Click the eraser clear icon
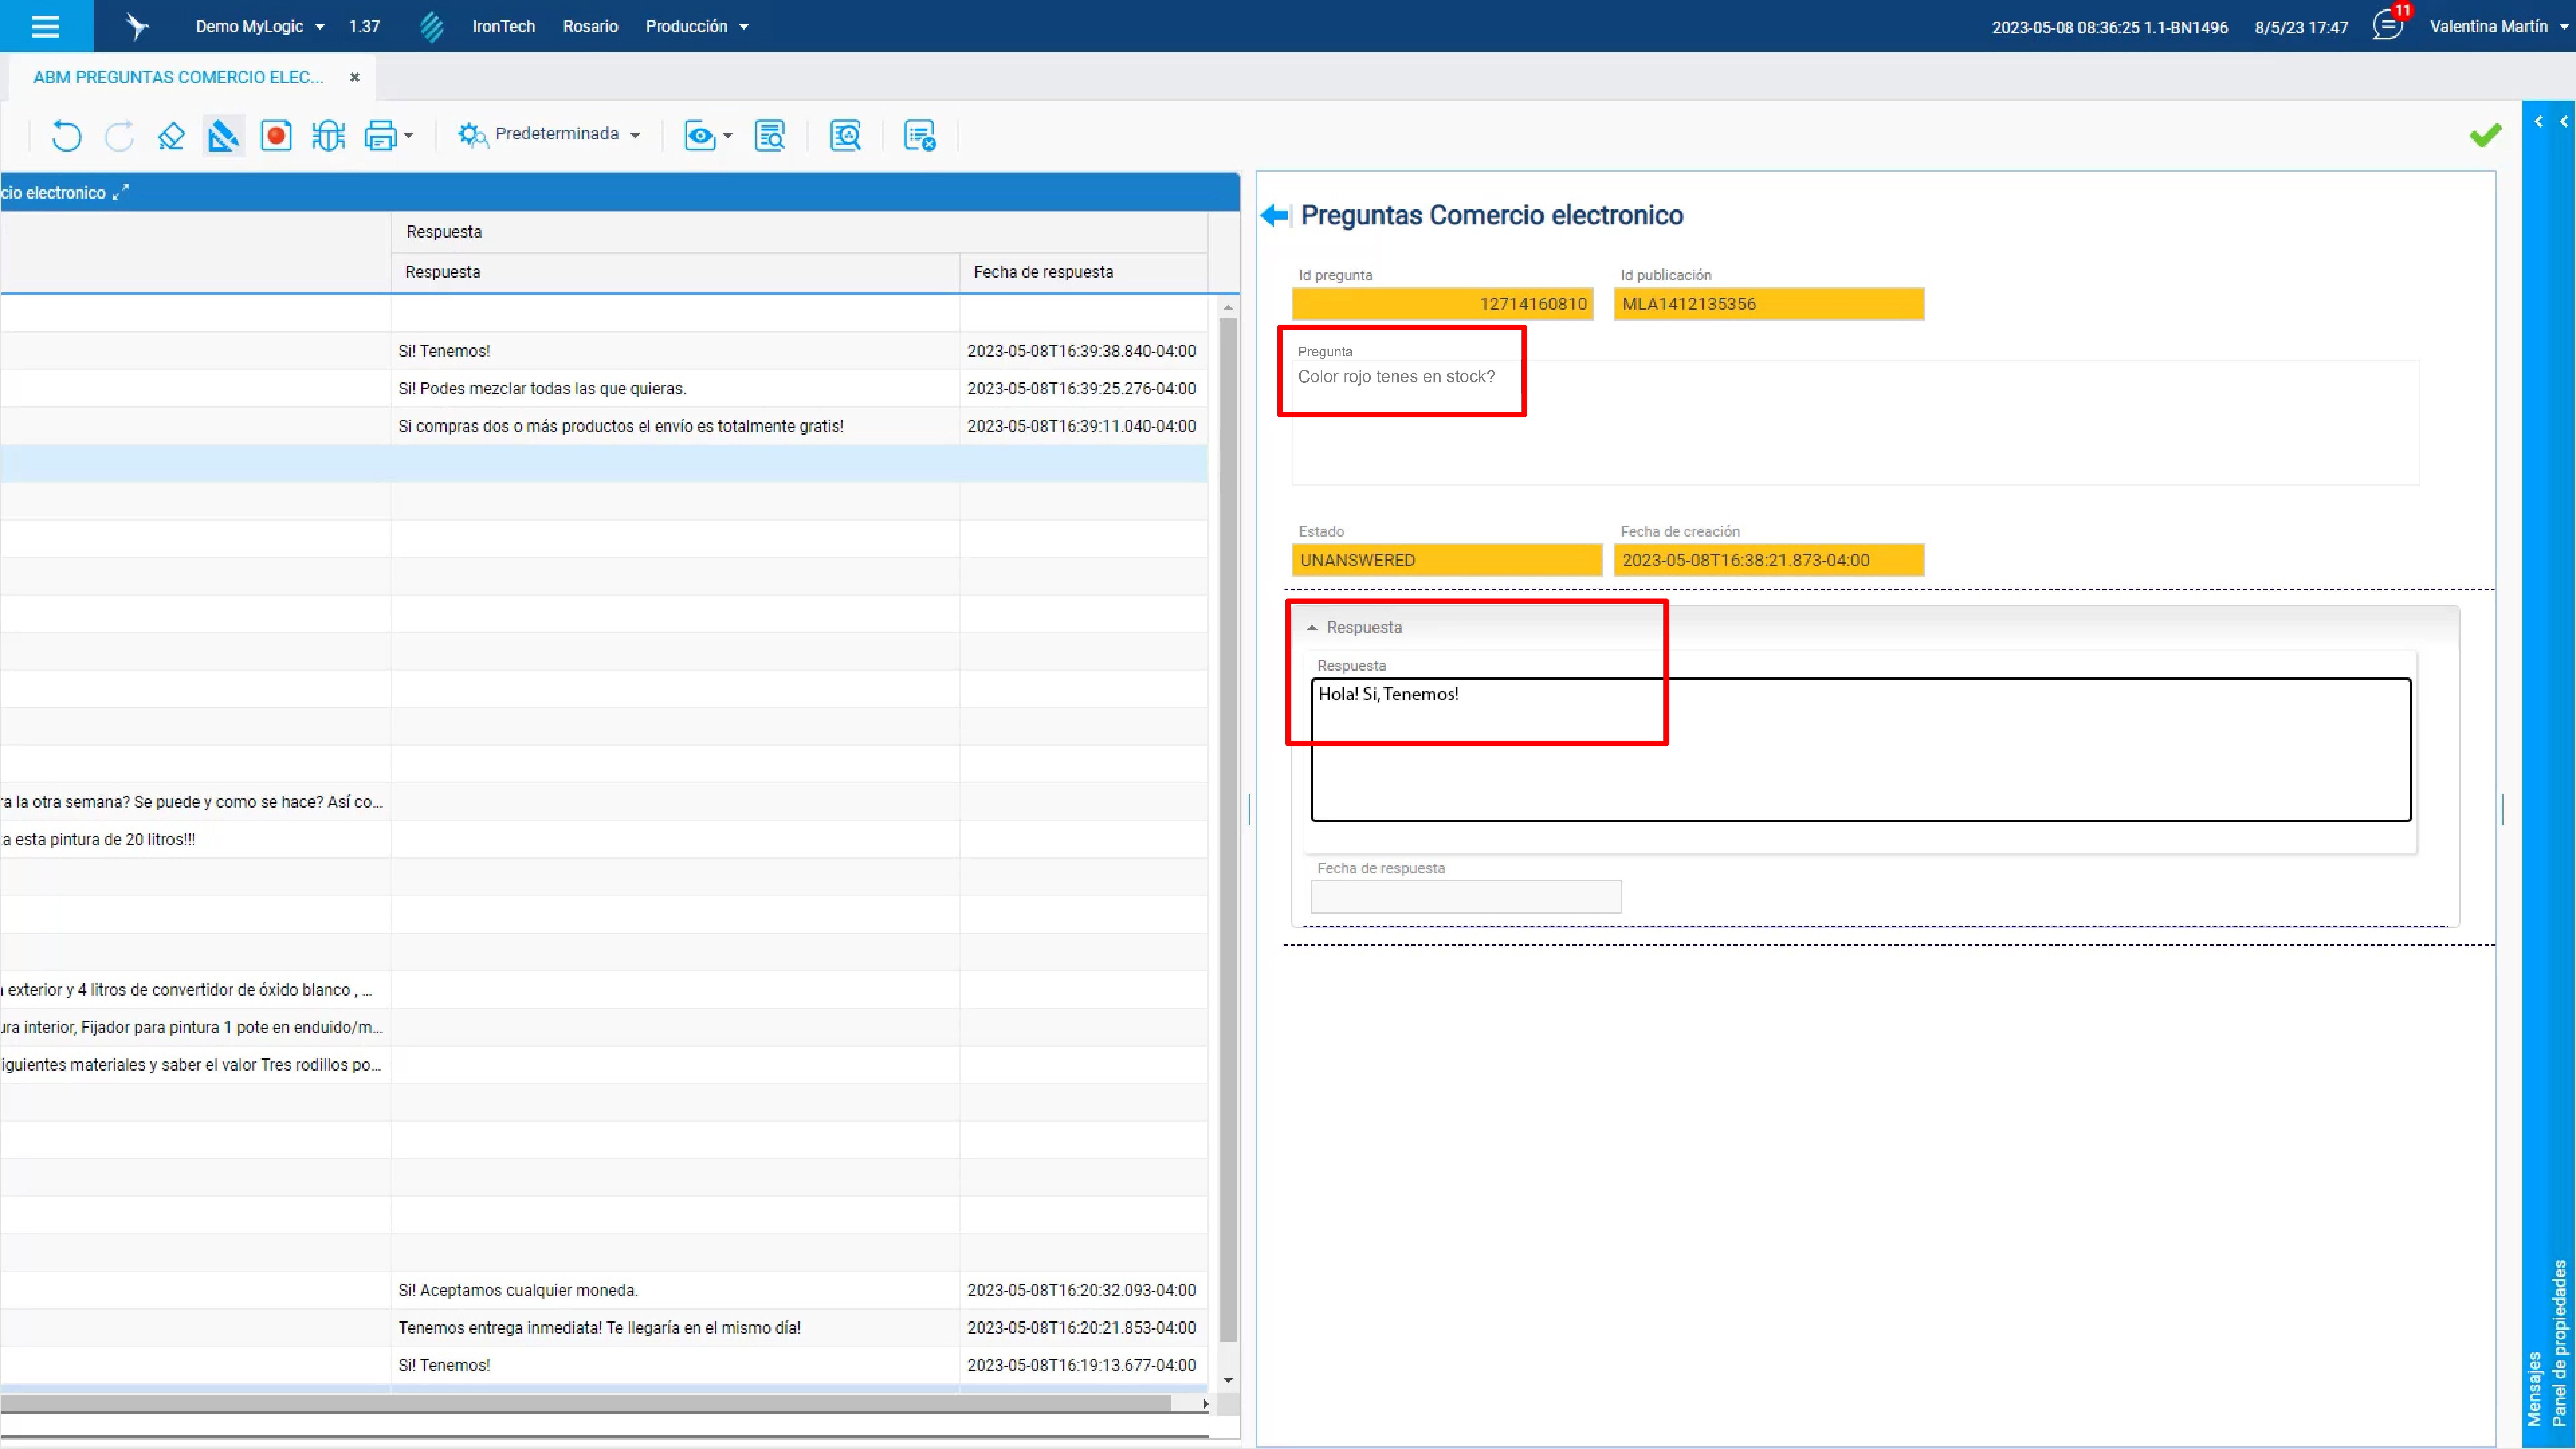Viewport: 2576px width, 1449px height. click(x=171, y=135)
